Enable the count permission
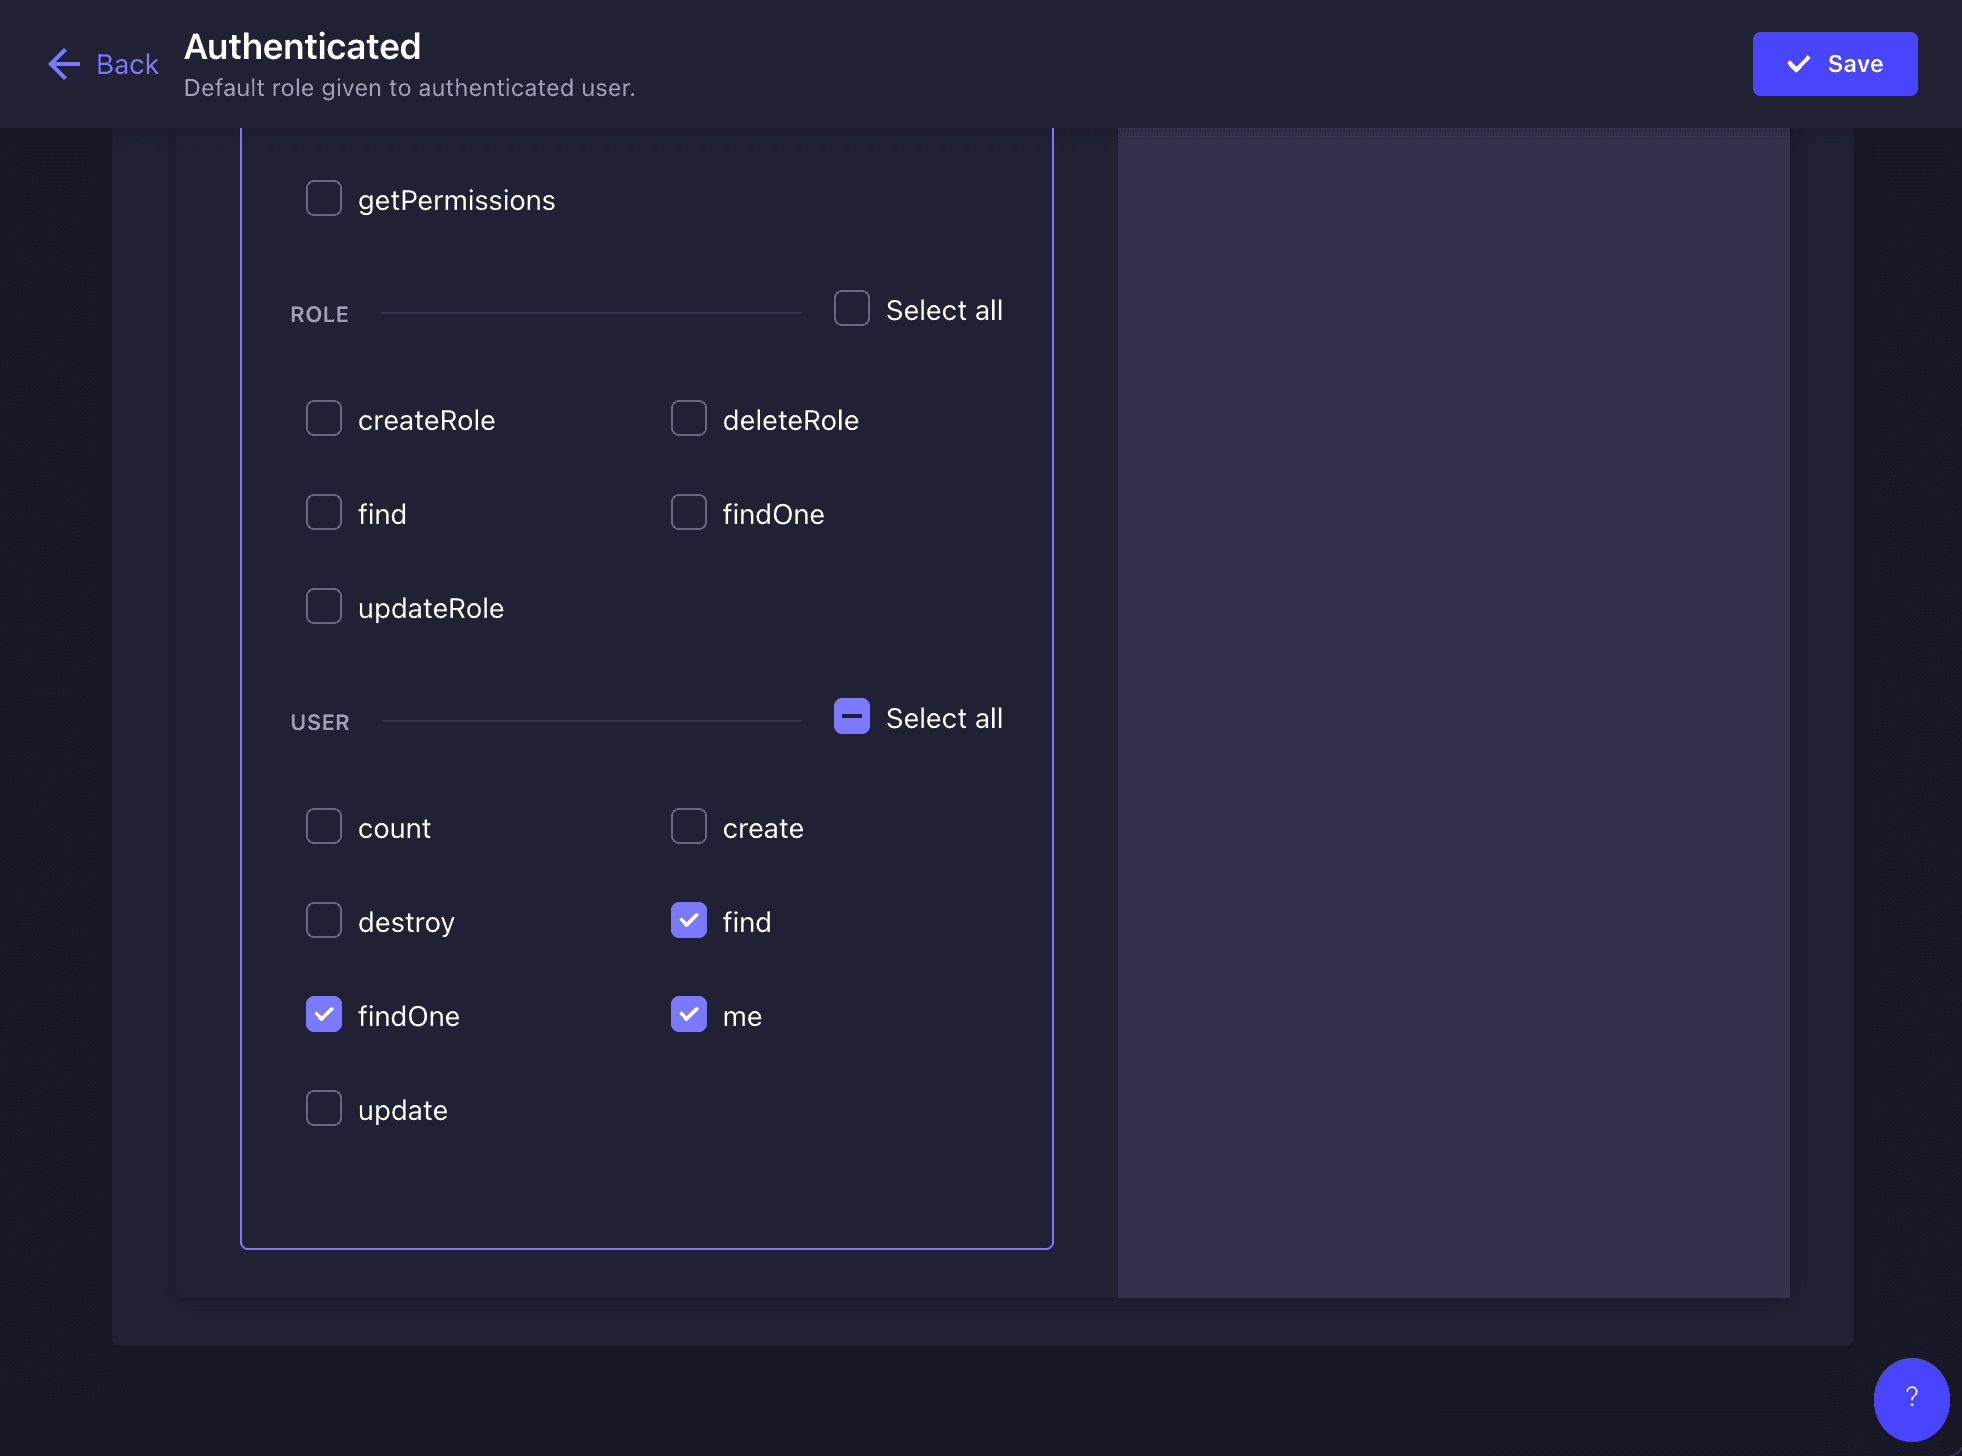Screen dimensions: 1962x1456 [324, 826]
